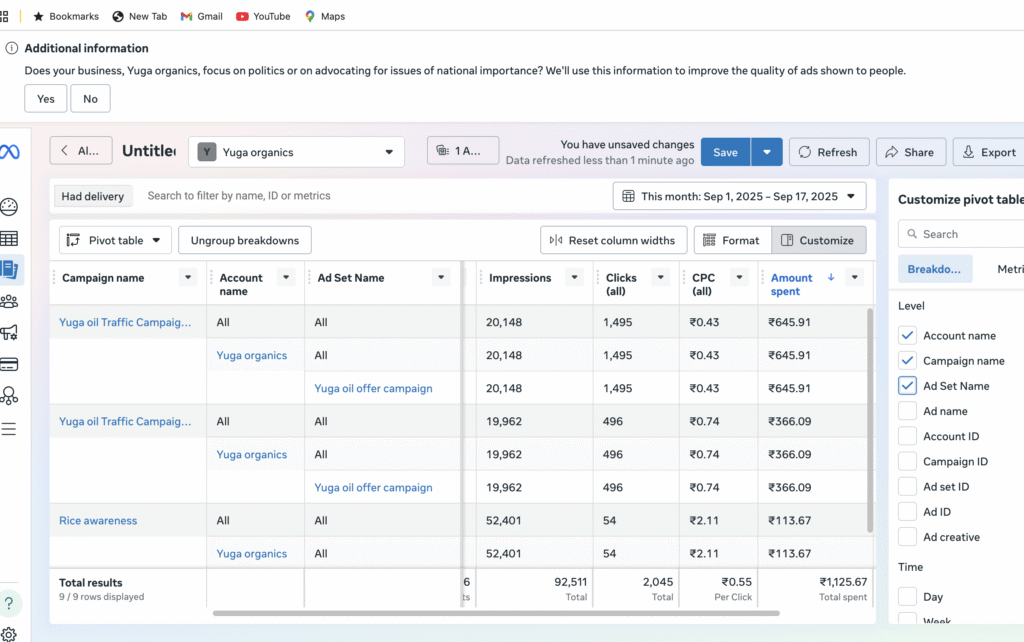
Task: Open the Pivot table layout dropdown
Action: click(114, 240)
